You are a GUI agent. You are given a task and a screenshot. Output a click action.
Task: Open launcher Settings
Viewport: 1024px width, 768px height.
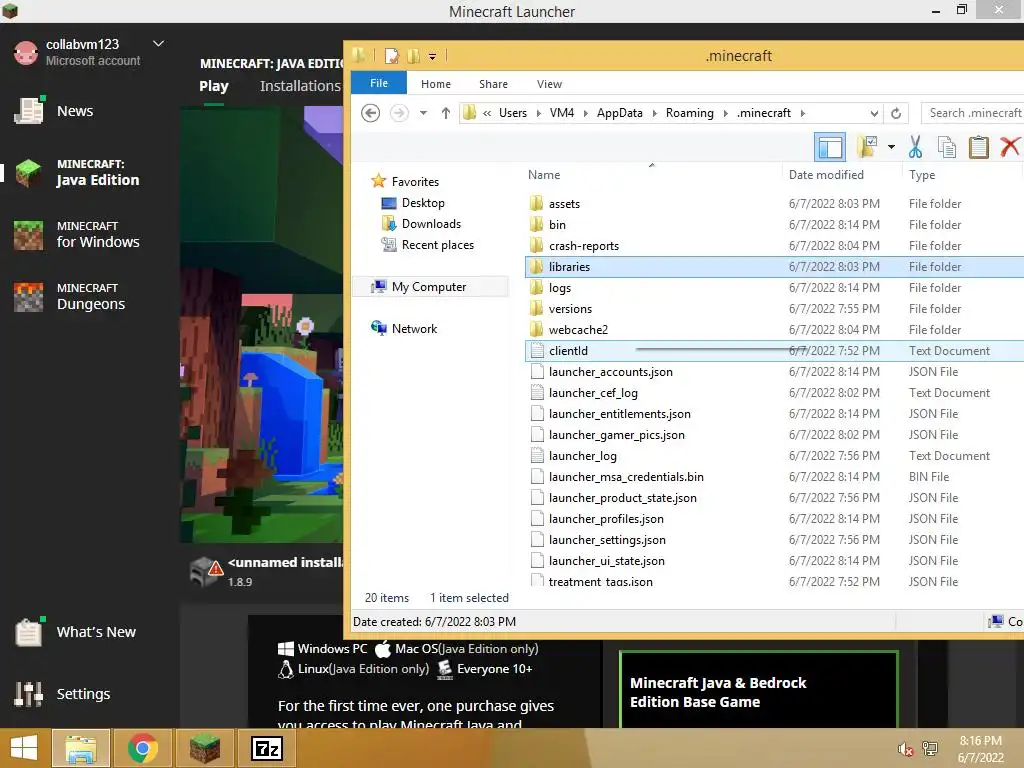click(x=63, y=694)
